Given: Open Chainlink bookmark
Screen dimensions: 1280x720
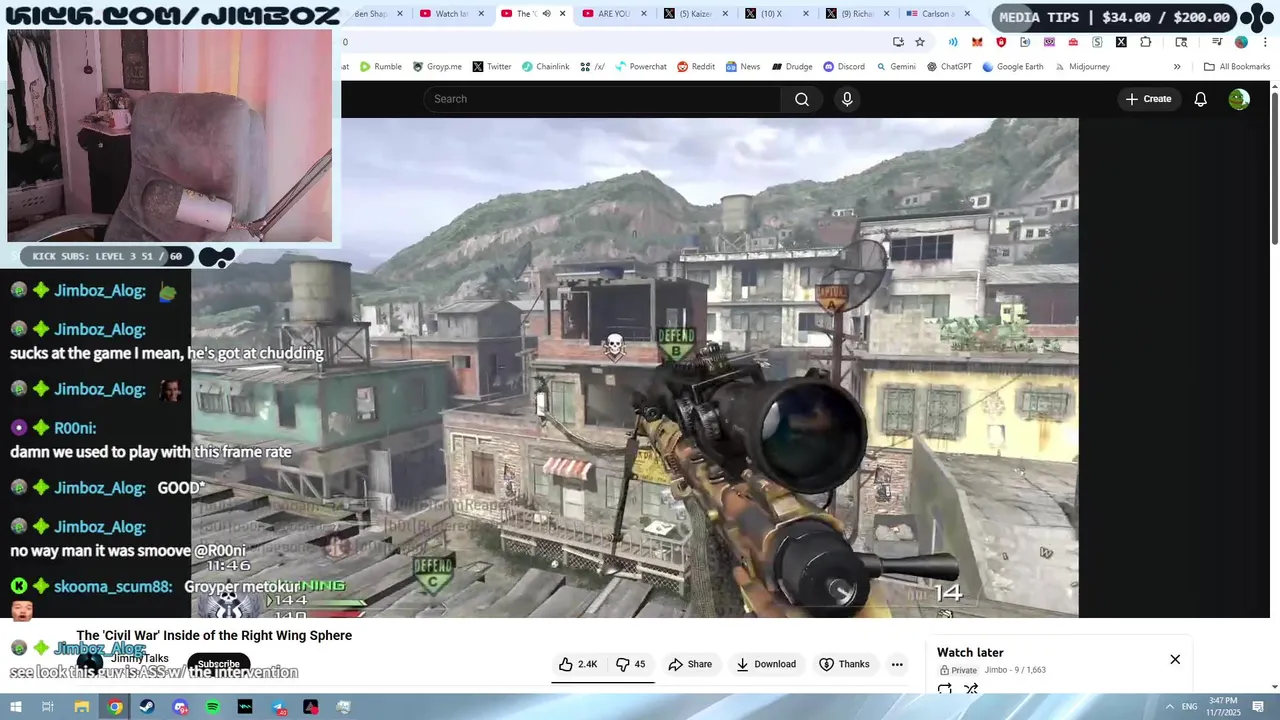Looking at the screenshot, I should point(545,67).
